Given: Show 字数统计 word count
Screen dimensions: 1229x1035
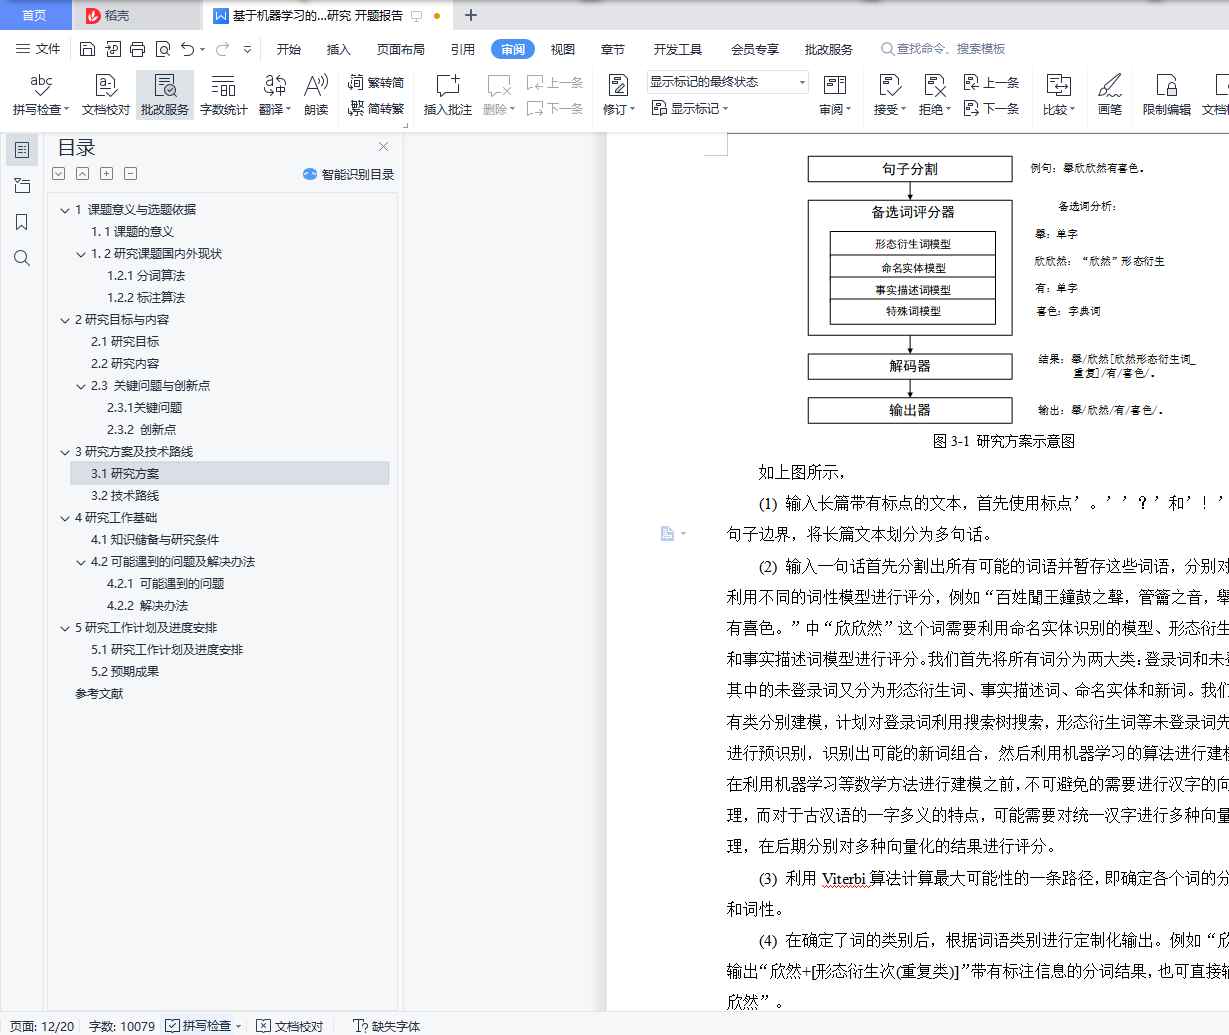Looking at the screenshot, I should [223, 95].
